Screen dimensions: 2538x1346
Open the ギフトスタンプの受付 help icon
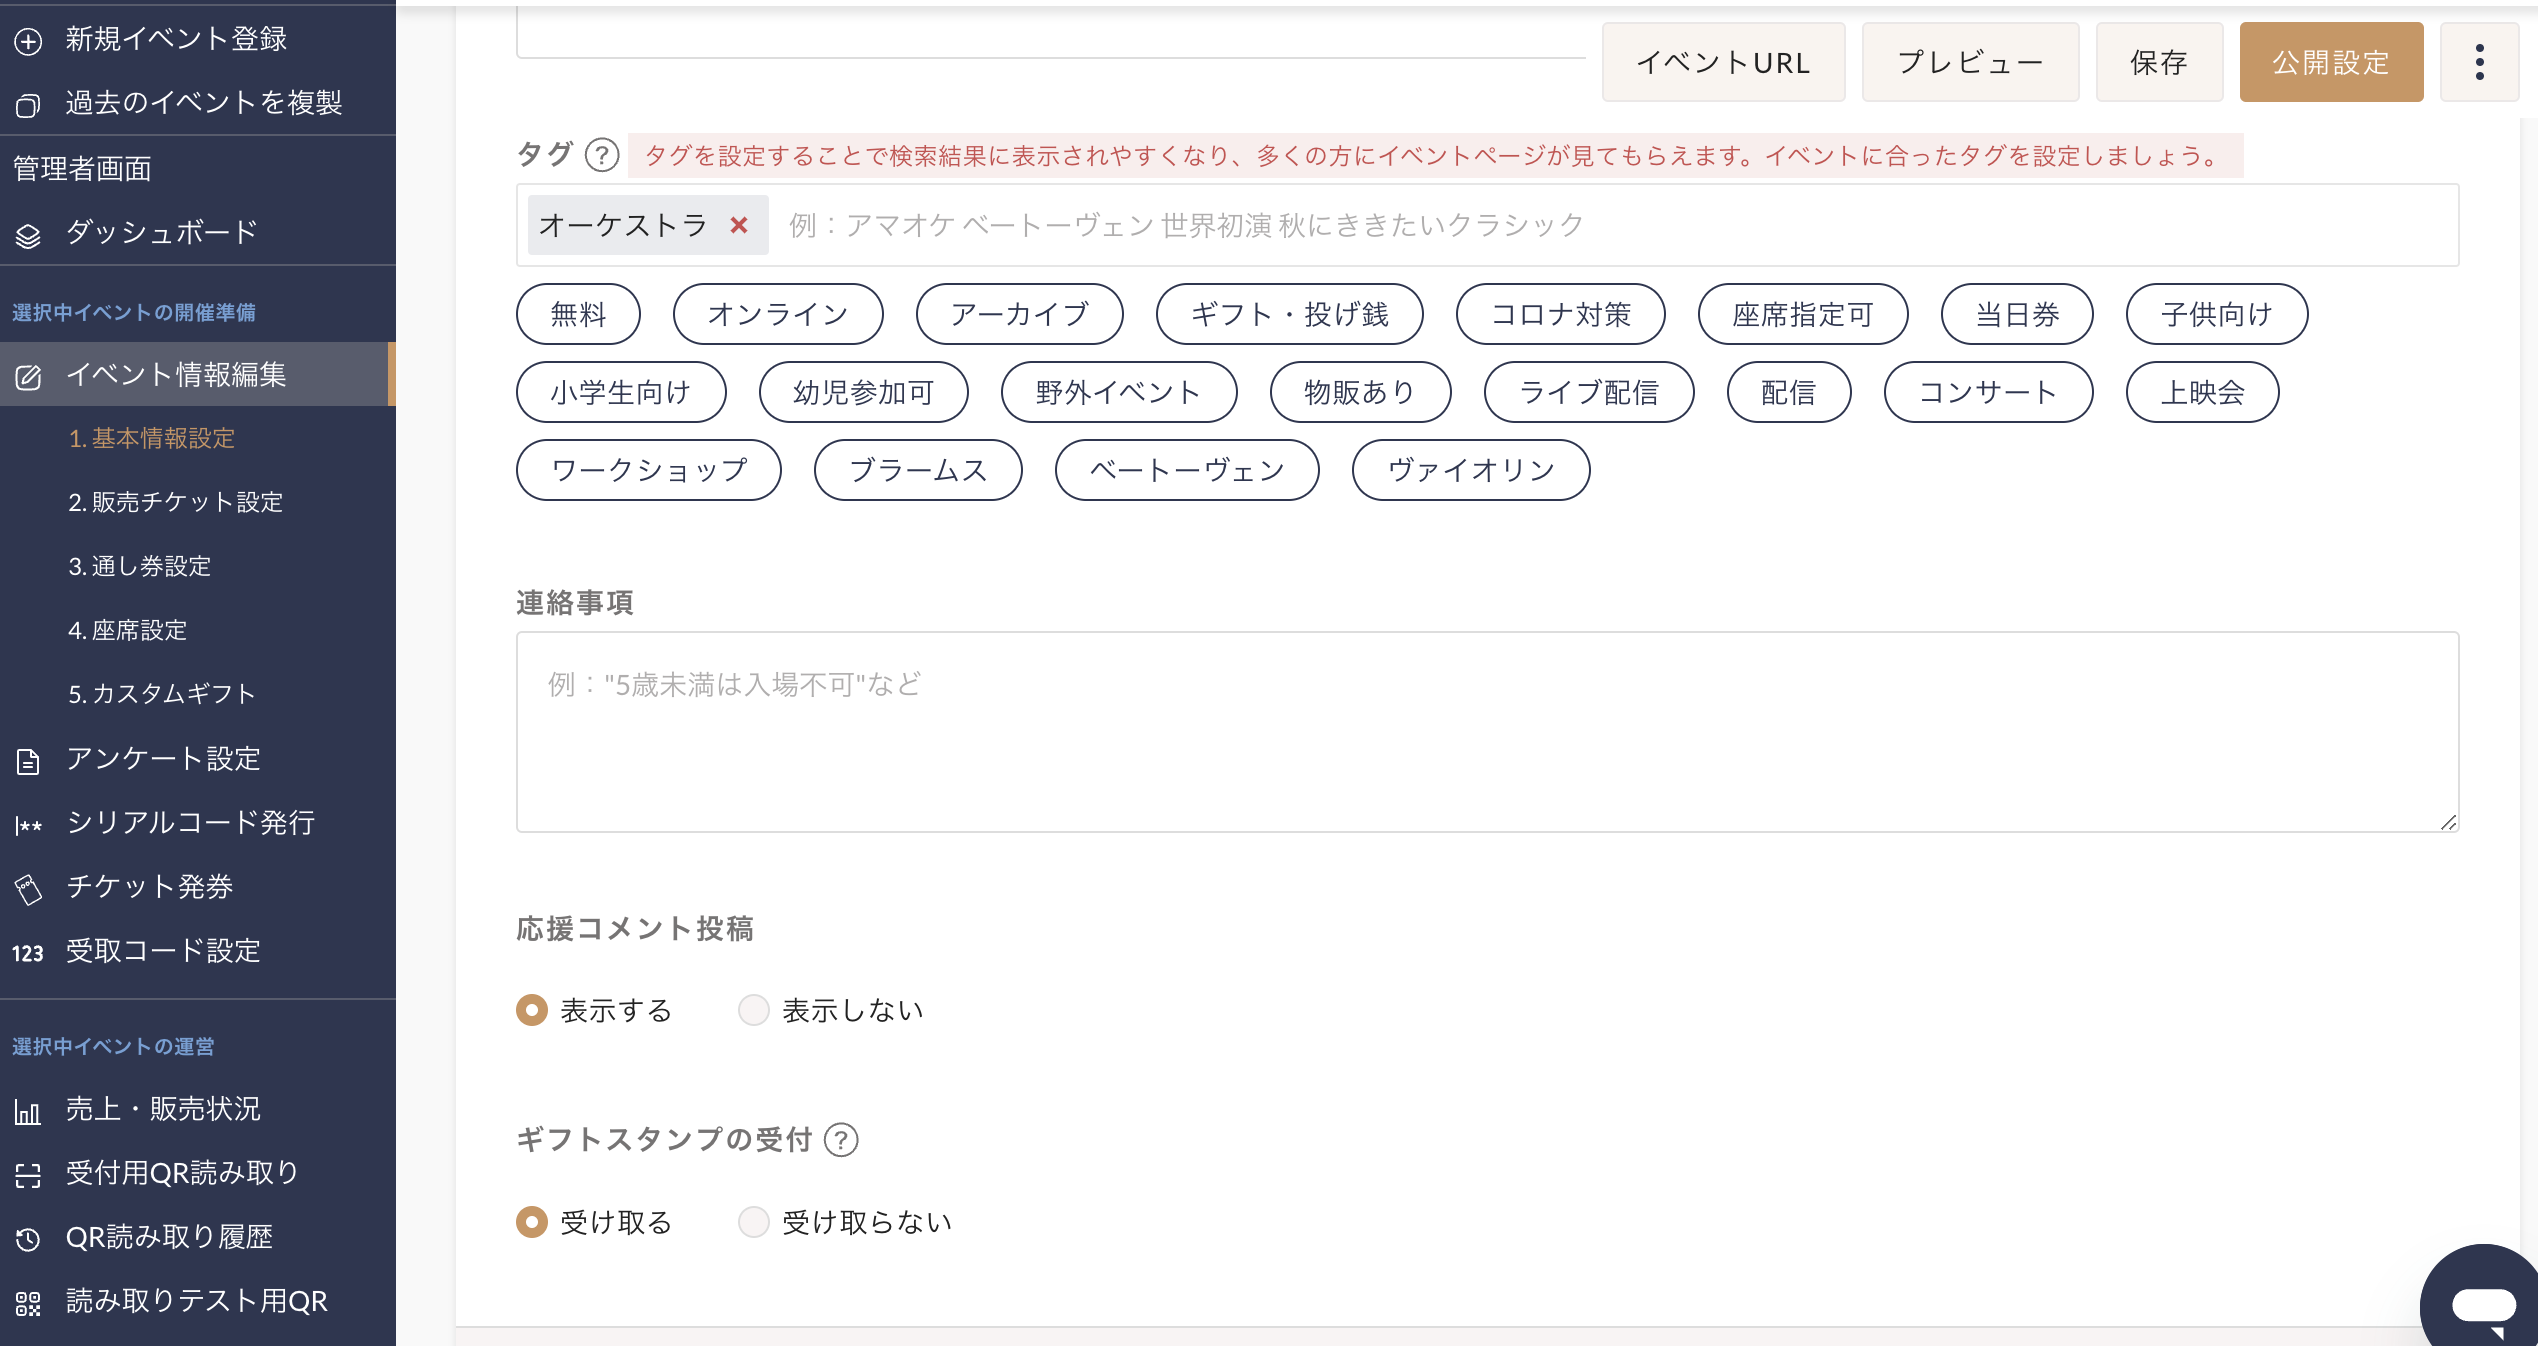click(843, 1139)
